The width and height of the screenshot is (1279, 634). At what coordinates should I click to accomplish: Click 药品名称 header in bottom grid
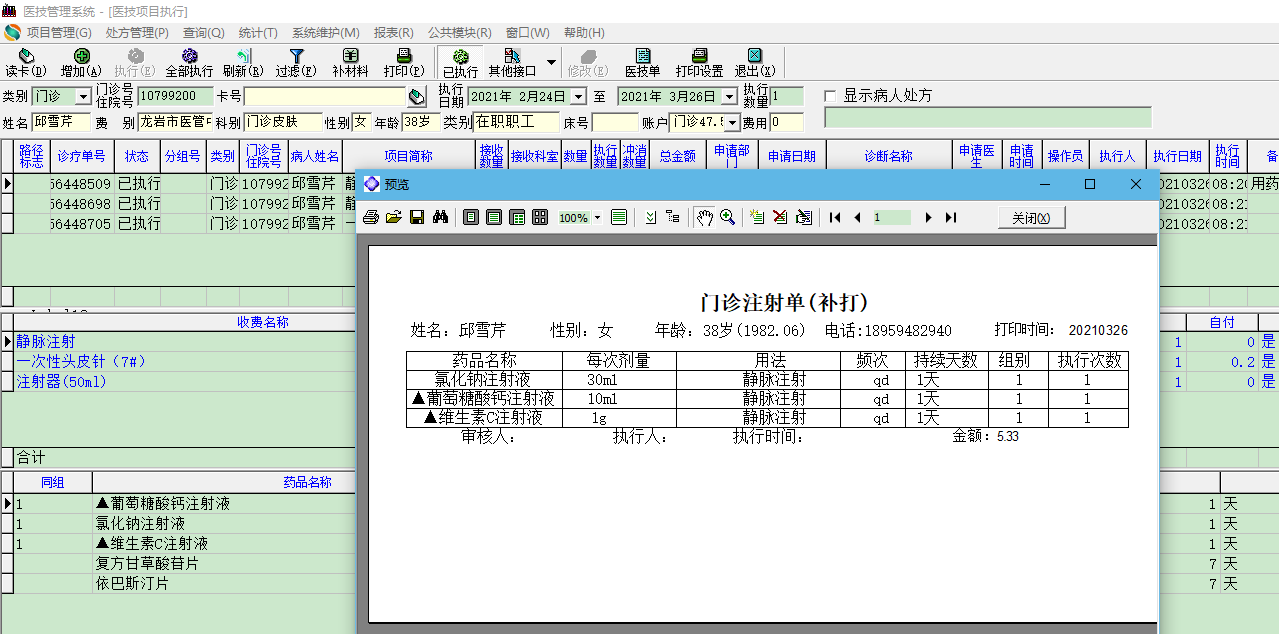307,482
